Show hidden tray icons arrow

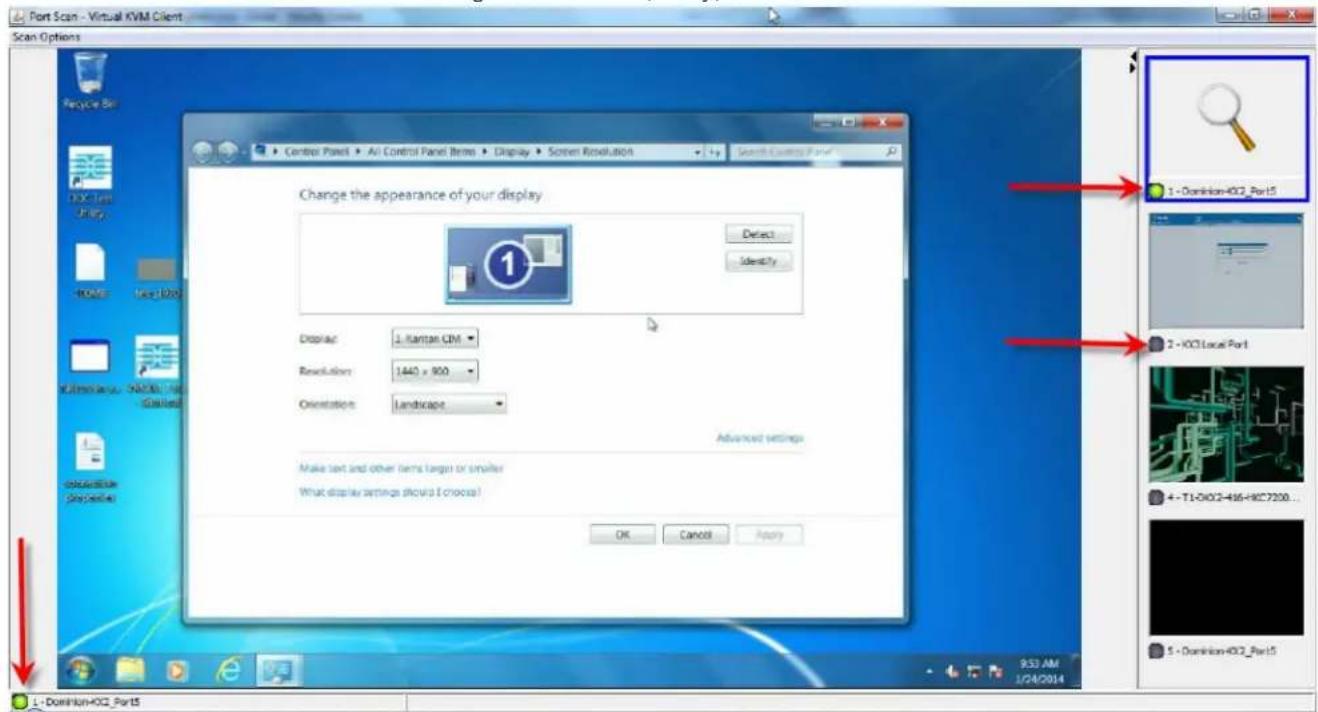[931, 671]
